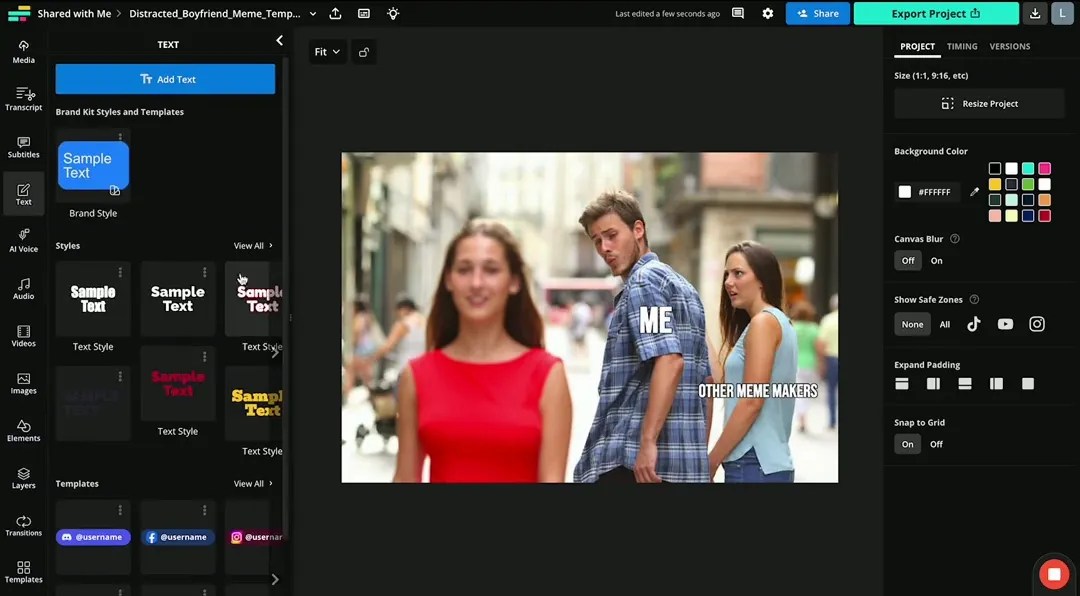Switch to the TIMING tab
Screen dimensions: 1080x596
[962, 47]
